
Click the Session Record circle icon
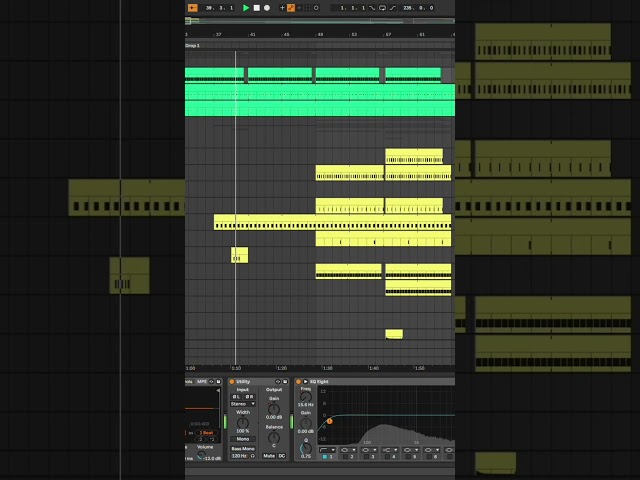pyautogui.click(x=316, y=8)
